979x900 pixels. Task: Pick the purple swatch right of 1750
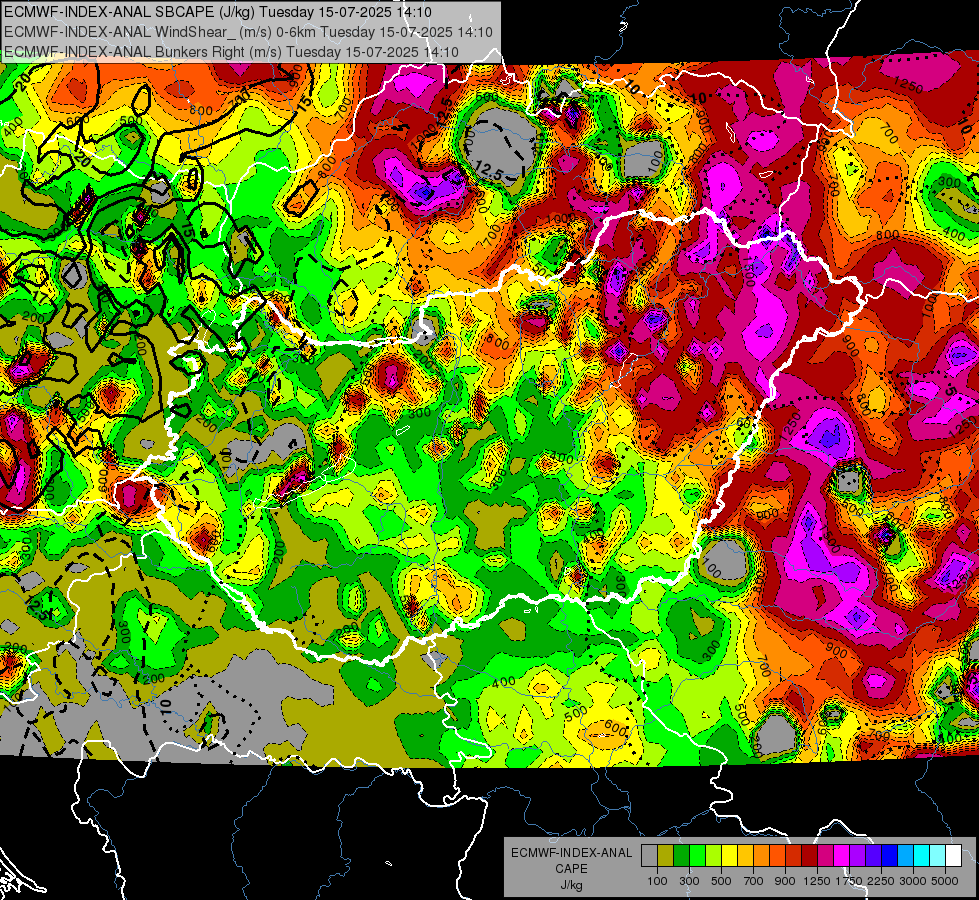click(x=857, y=856)
